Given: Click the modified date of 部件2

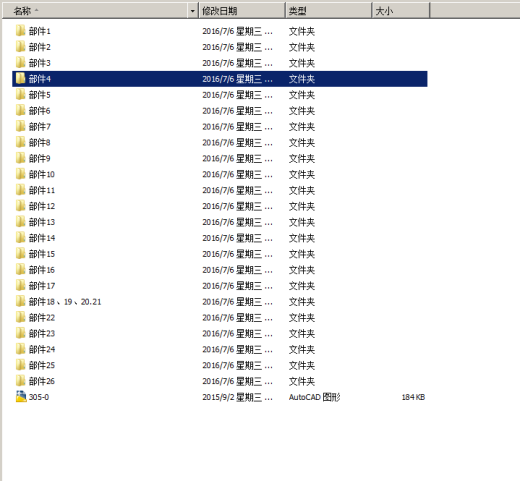Looking at the screenshot, I should tap(237, 47).
